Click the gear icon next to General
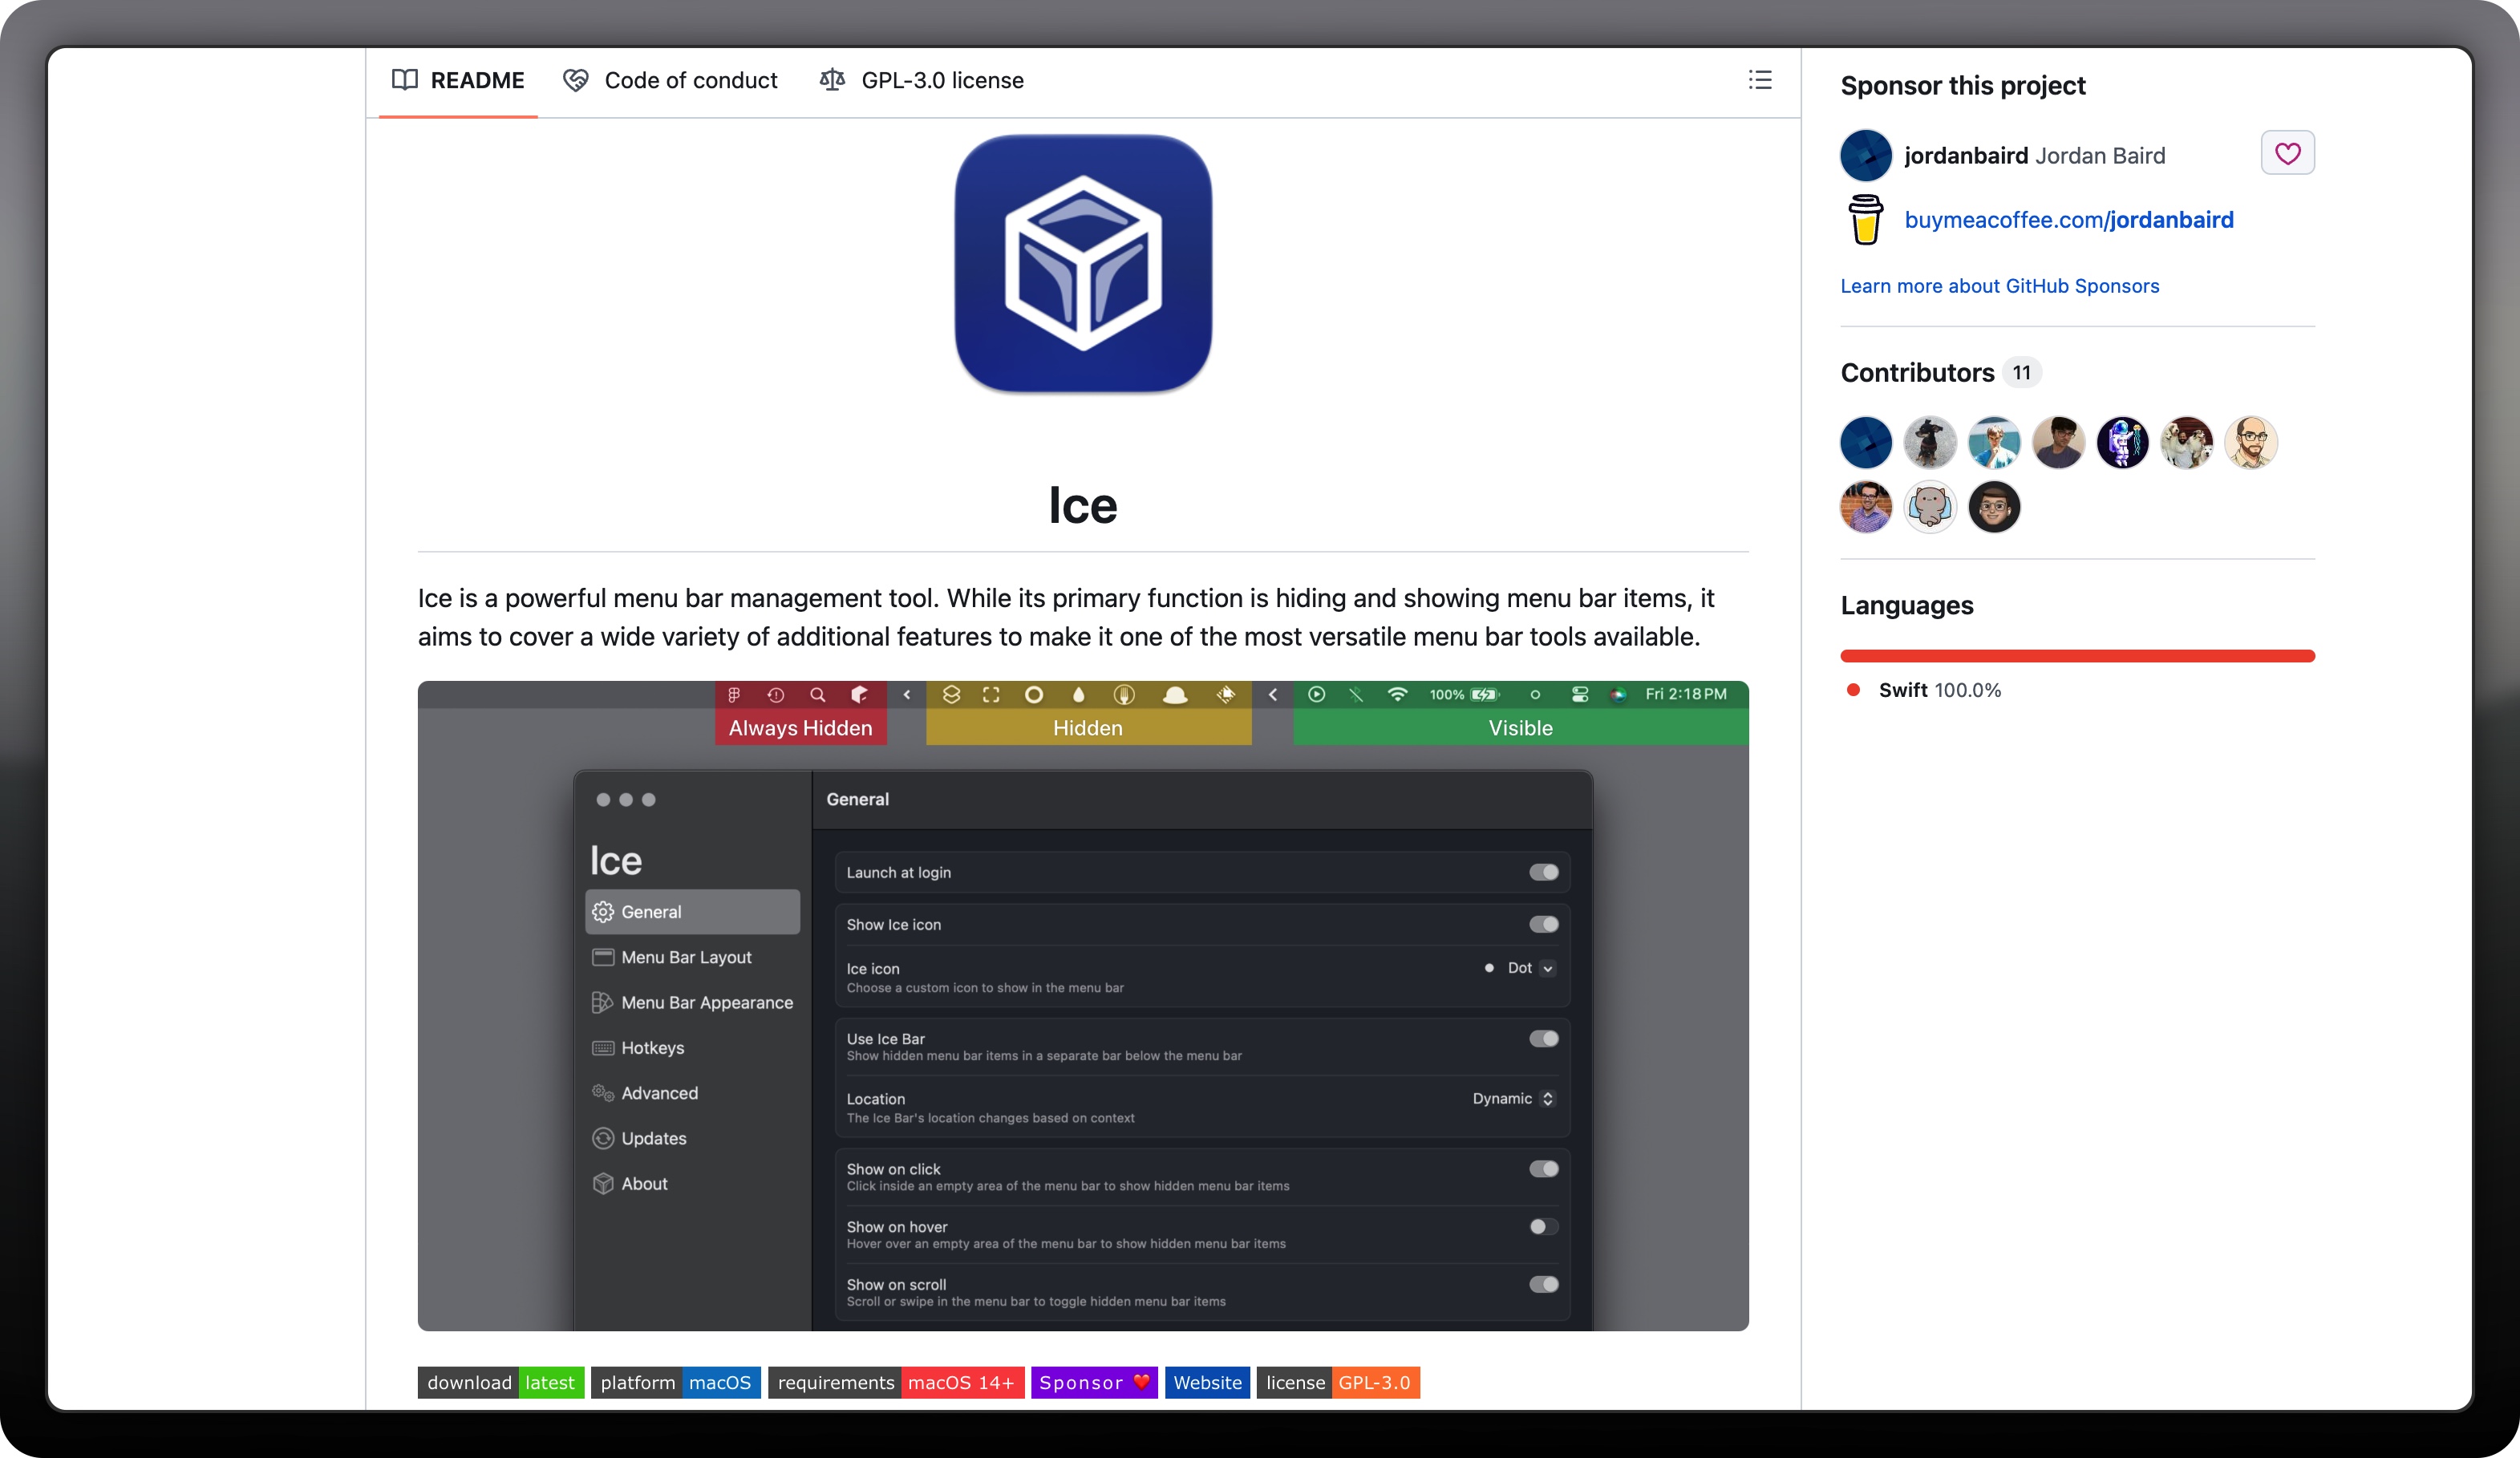2520x1458 pixels. coord(603,912)
